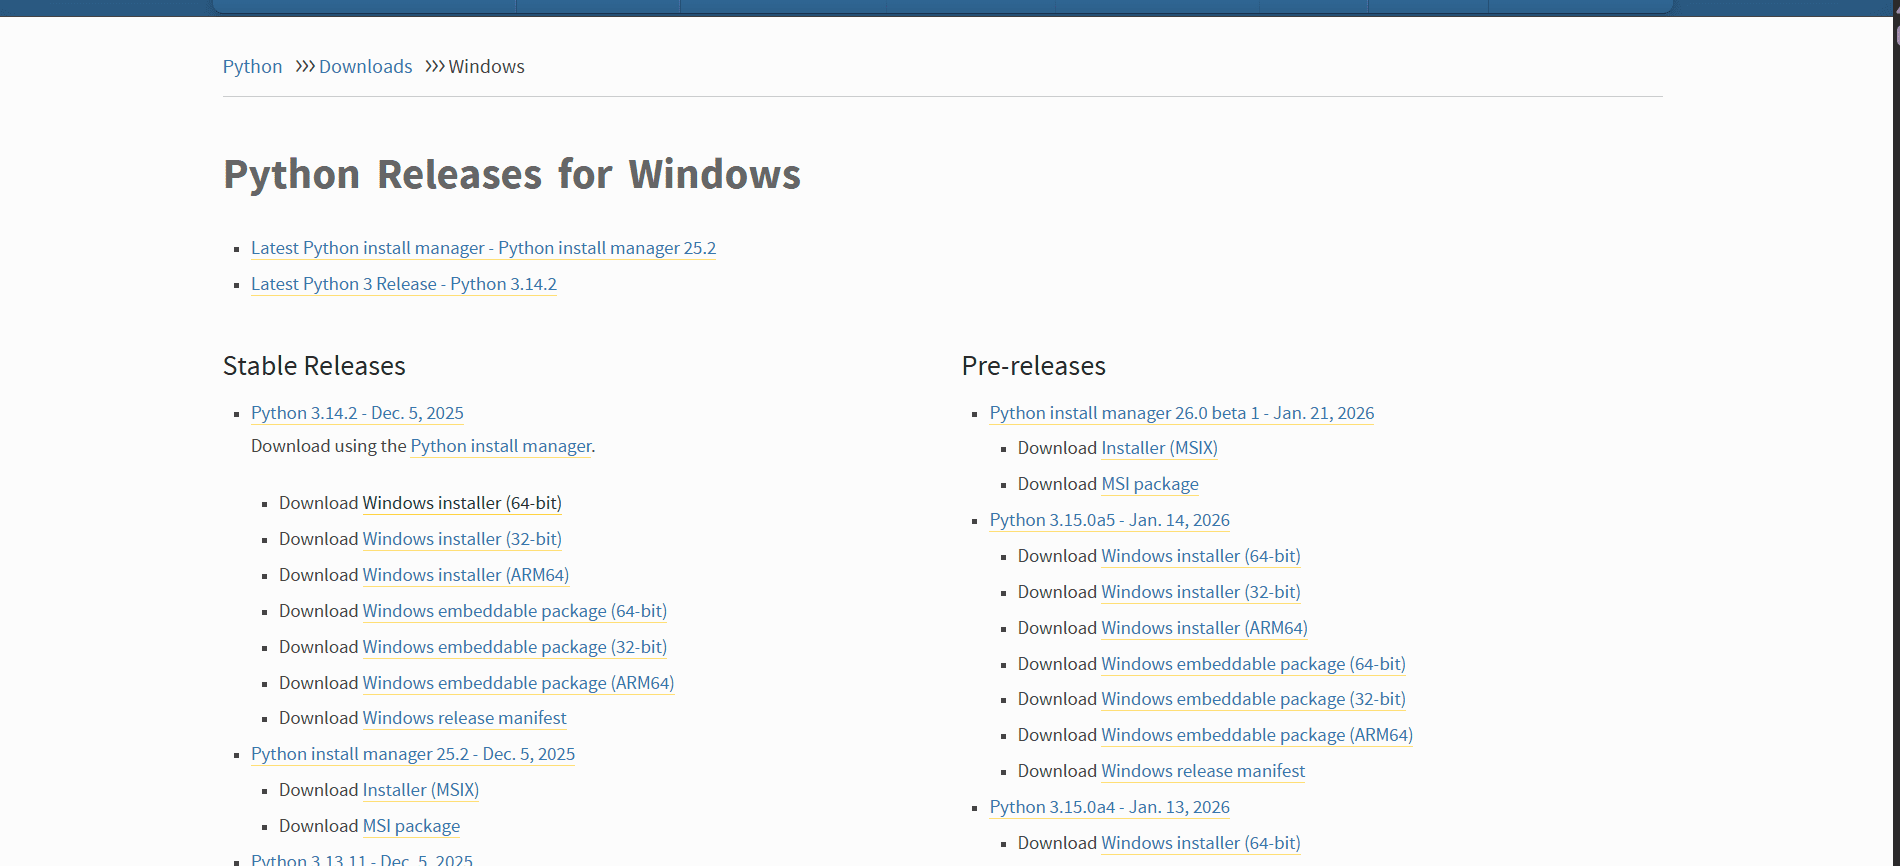The width and height of the screenshot is (1900, 866).
Task: Open the Python 3.14.2 Dec. 5, 2025 release
Action: click(357, 413)
